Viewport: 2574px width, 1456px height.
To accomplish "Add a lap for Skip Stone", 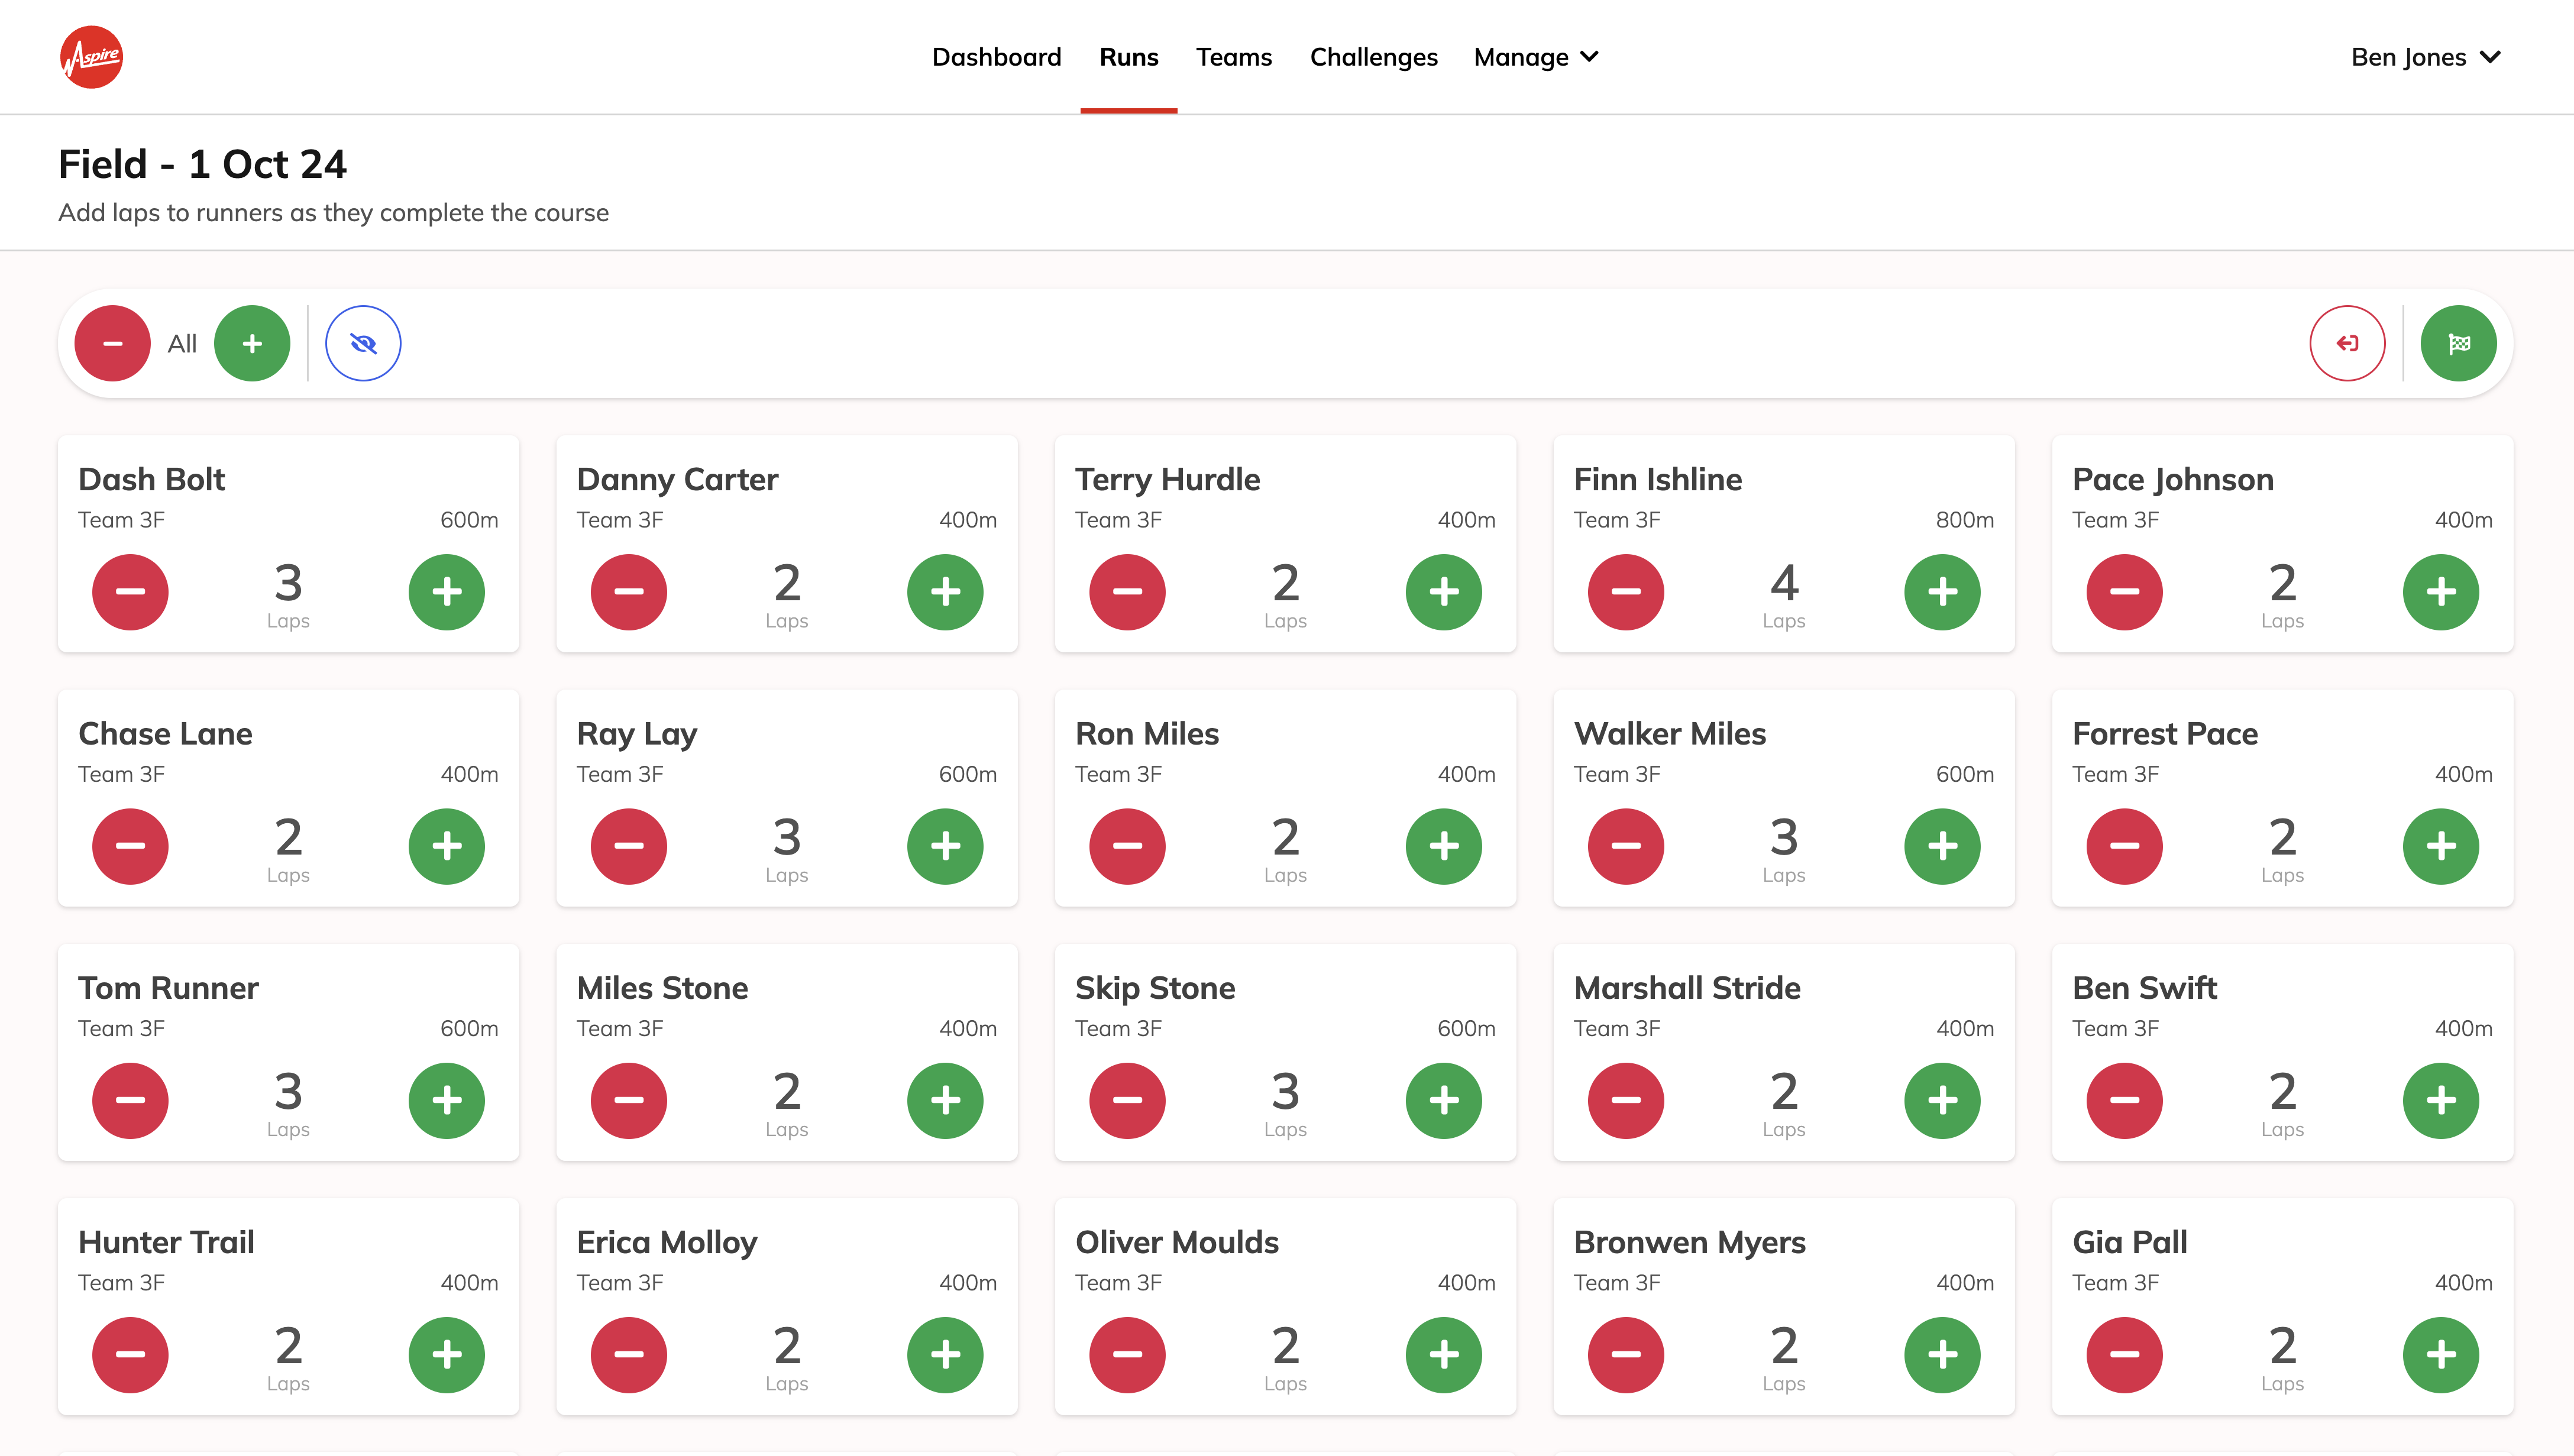I will [x=1444, y=1100].
